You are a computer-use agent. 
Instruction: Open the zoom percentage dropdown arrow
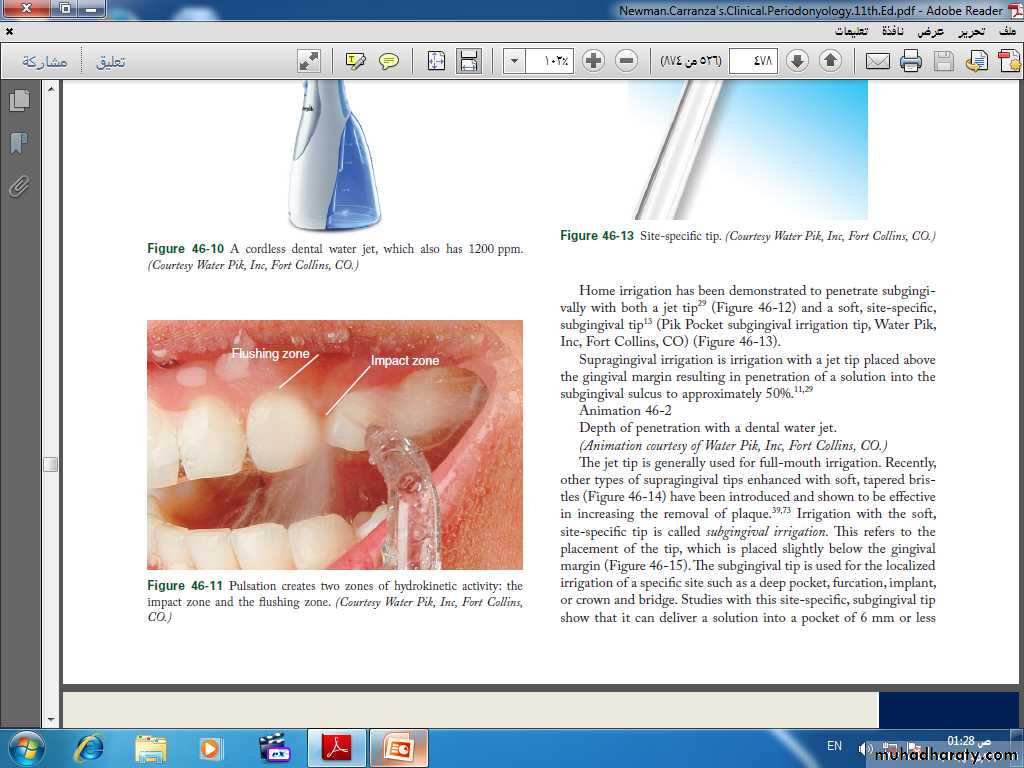(514, 62)
